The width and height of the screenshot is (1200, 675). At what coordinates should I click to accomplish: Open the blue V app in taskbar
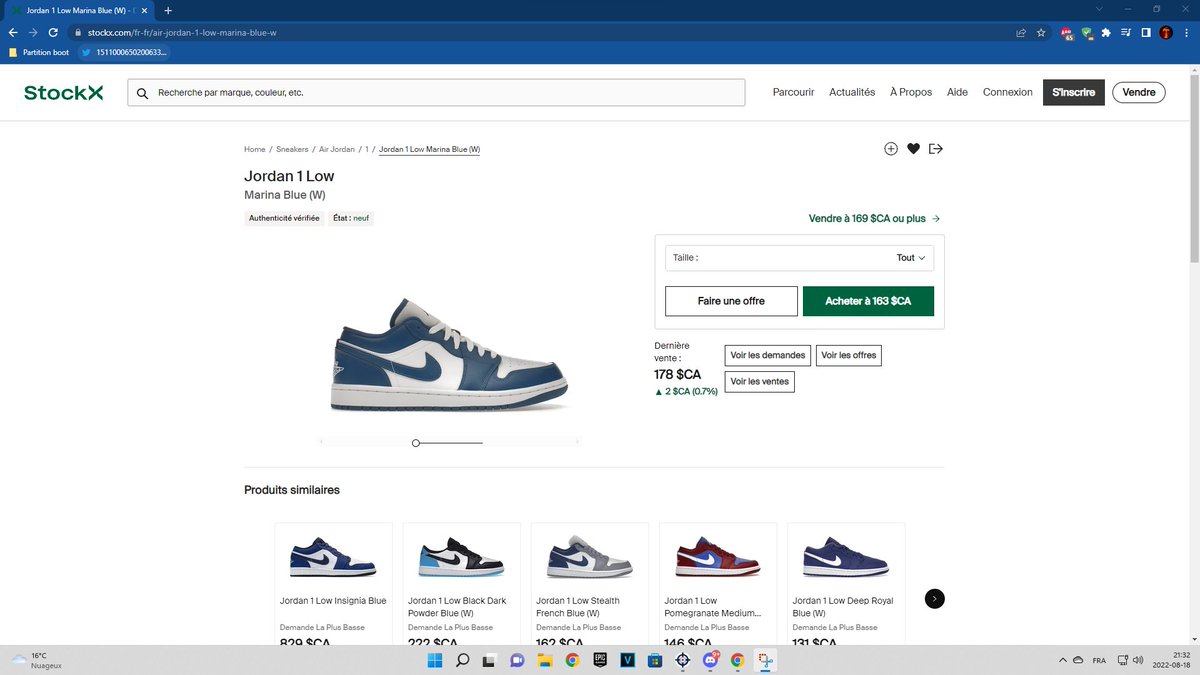click(x=628, y=660)
